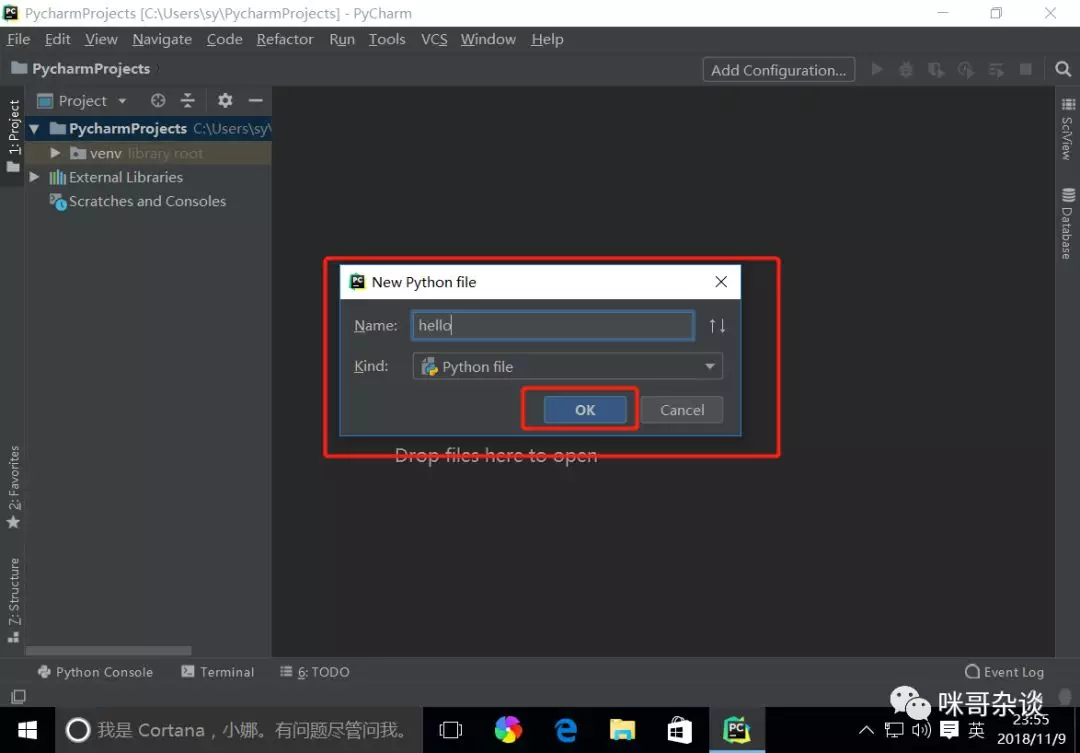Open the VCS menu

tap(434, 39)
